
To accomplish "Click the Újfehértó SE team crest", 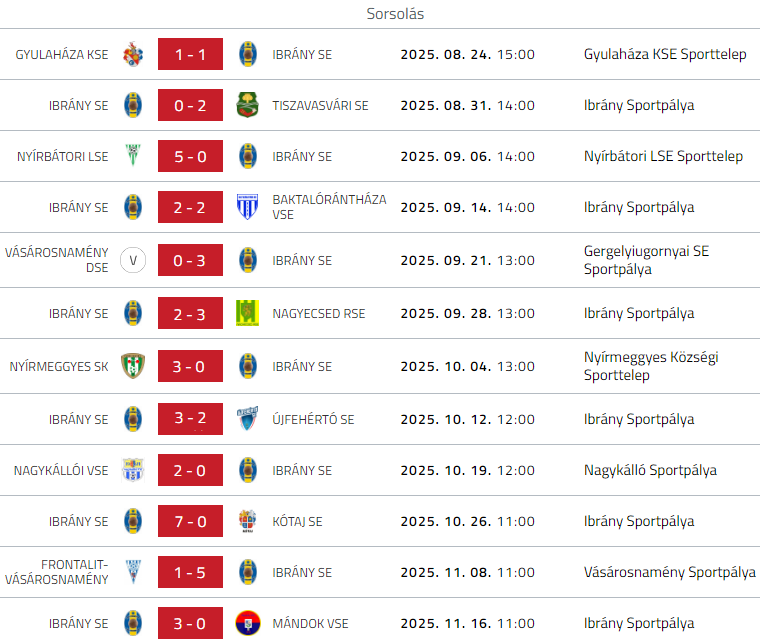I will point(248,419).
